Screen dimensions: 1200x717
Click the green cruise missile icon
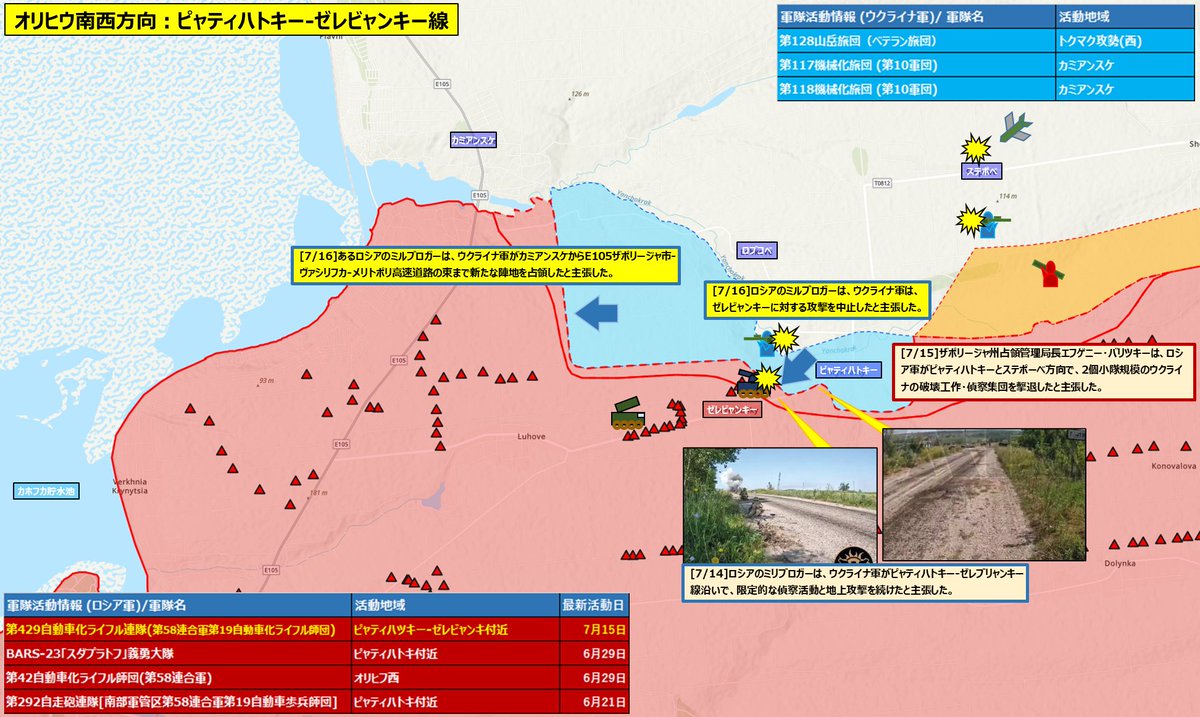point(1014,127)
